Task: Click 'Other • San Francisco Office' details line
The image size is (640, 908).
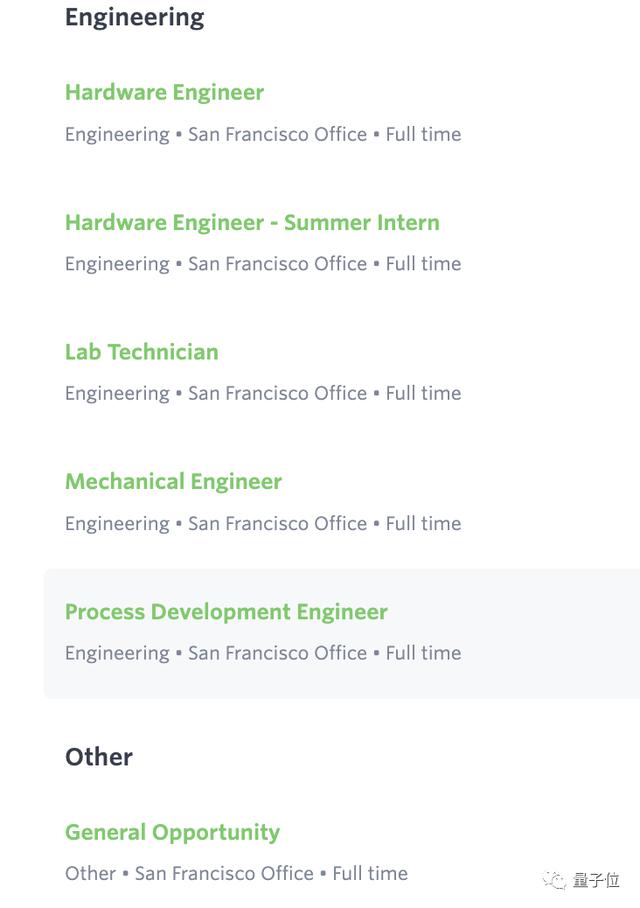Action: tap(236, 874)
